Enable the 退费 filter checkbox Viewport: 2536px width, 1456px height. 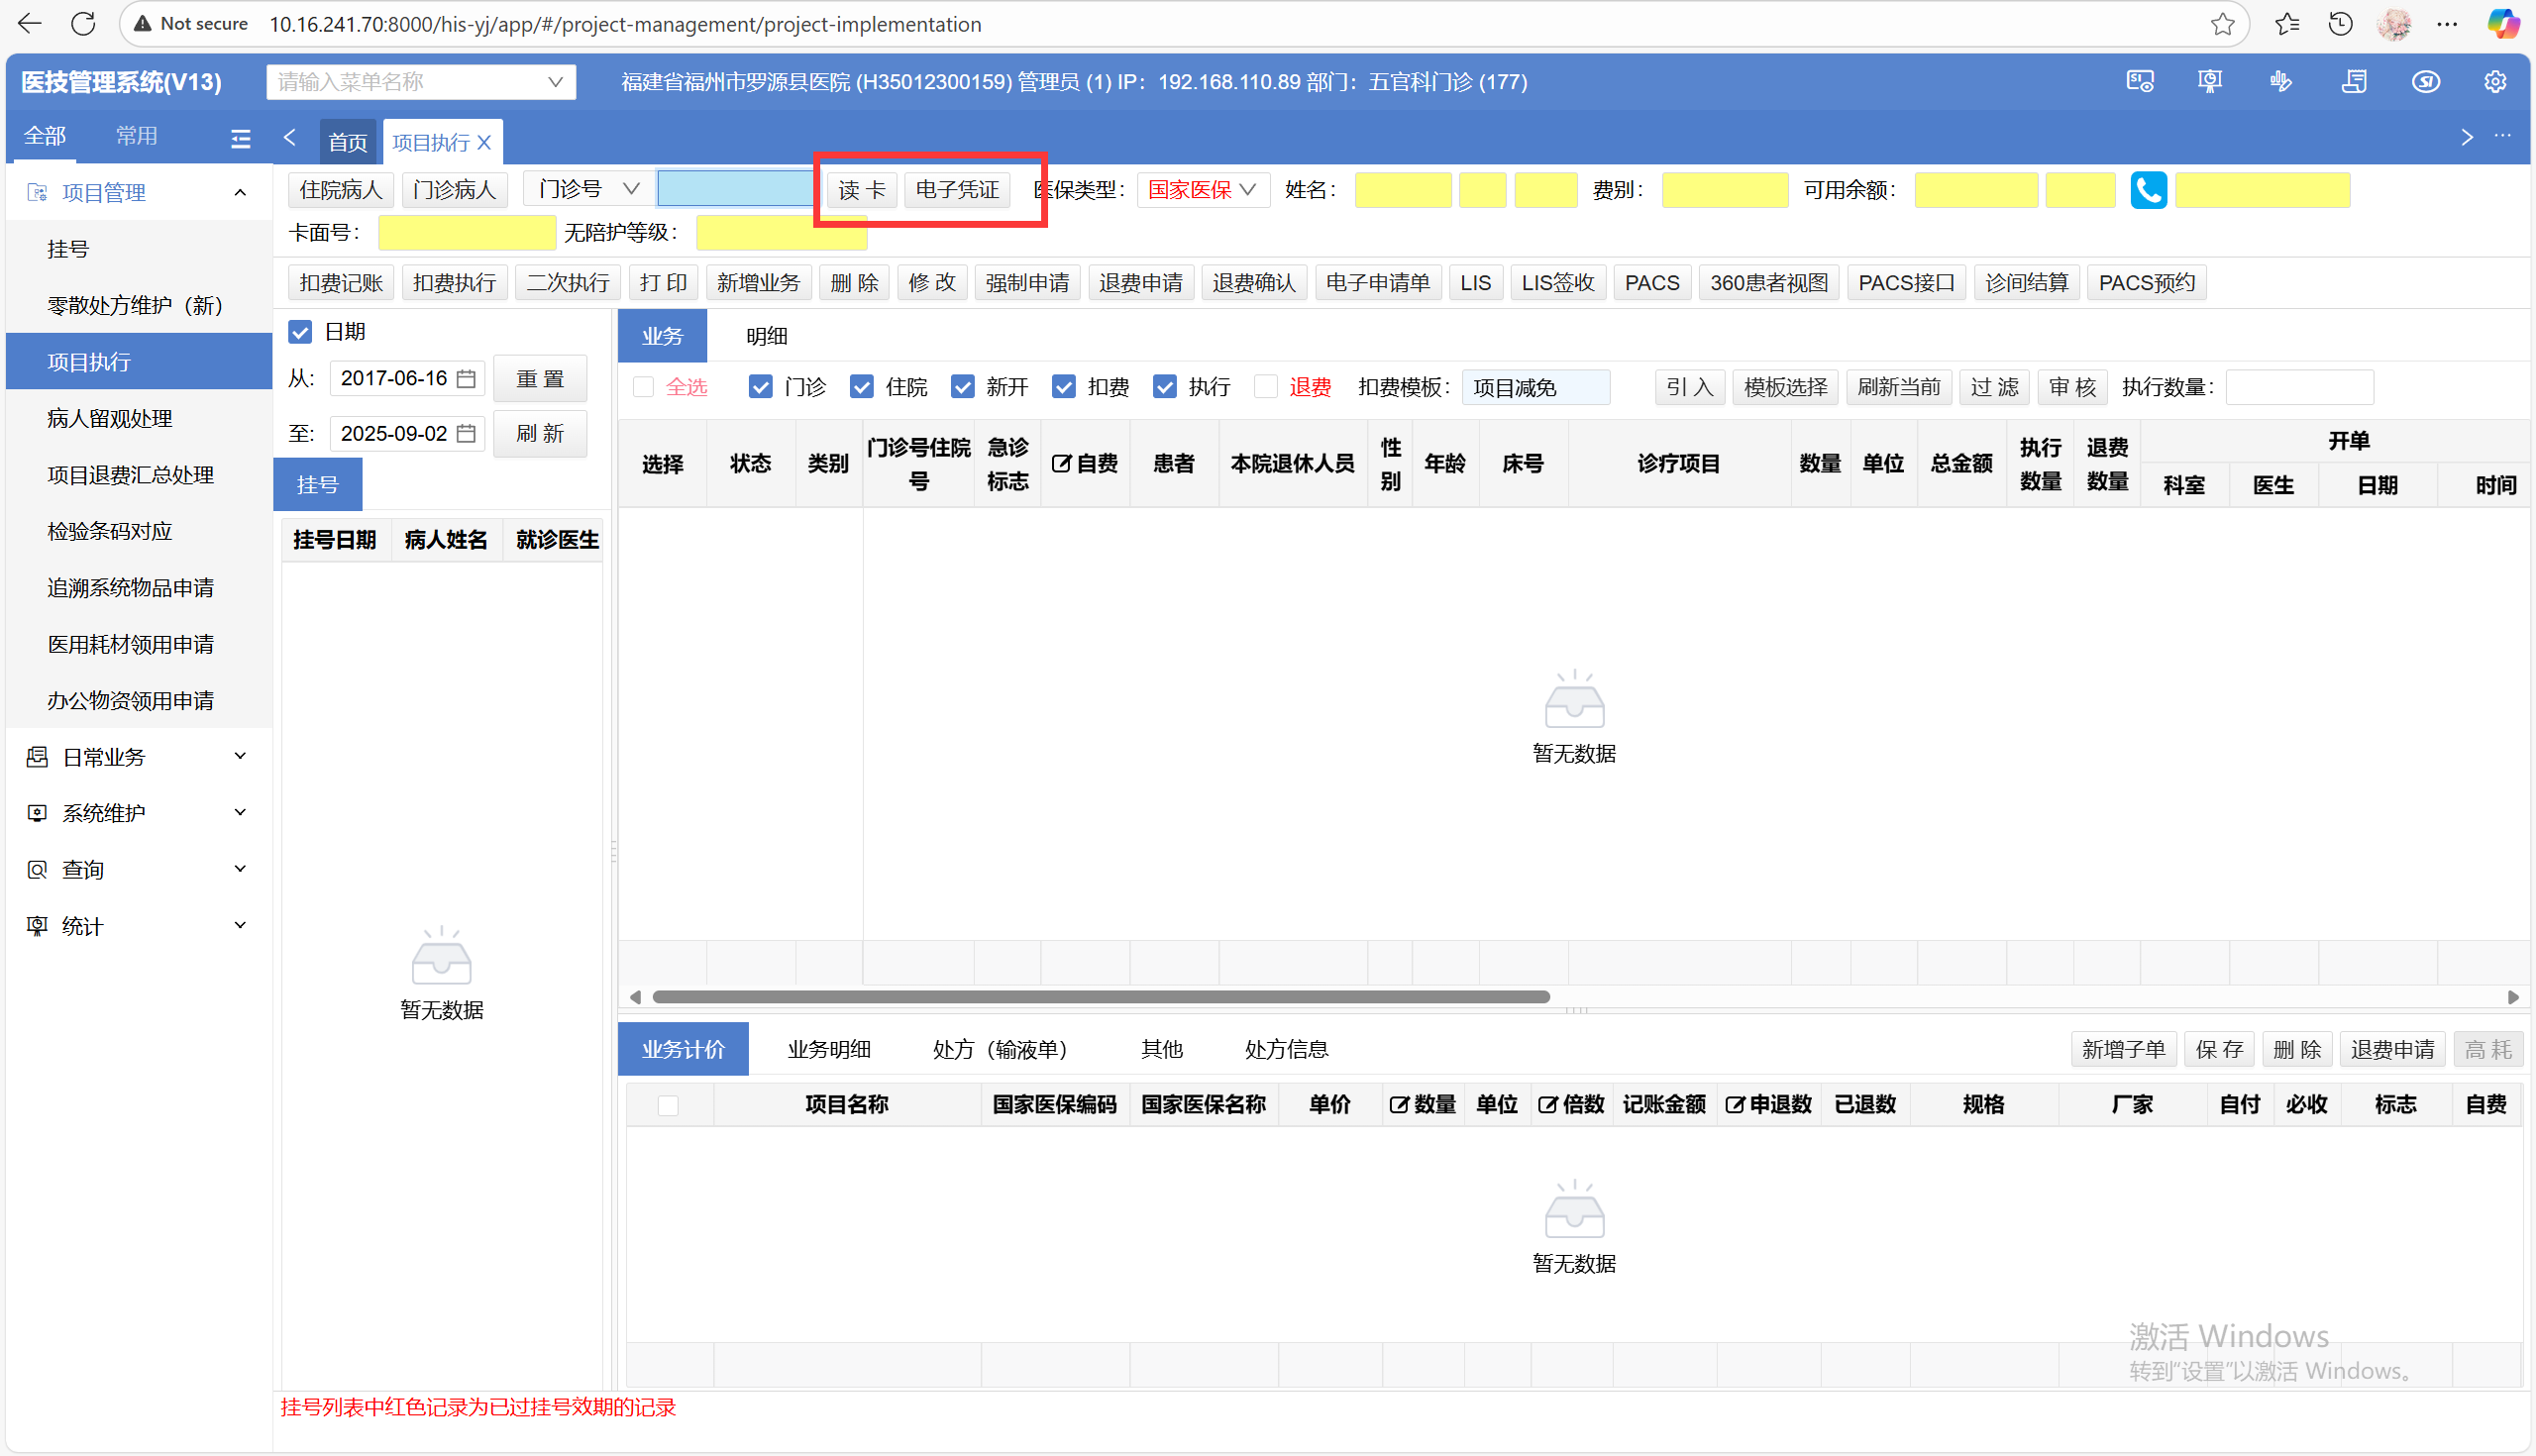pyautogui.click(x=1266, y=387)
